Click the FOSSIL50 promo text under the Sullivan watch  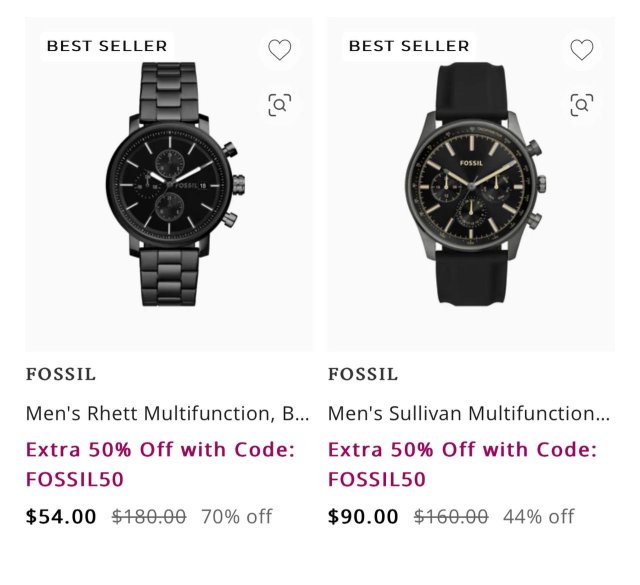pyautogui.click(x=377, y=479)
